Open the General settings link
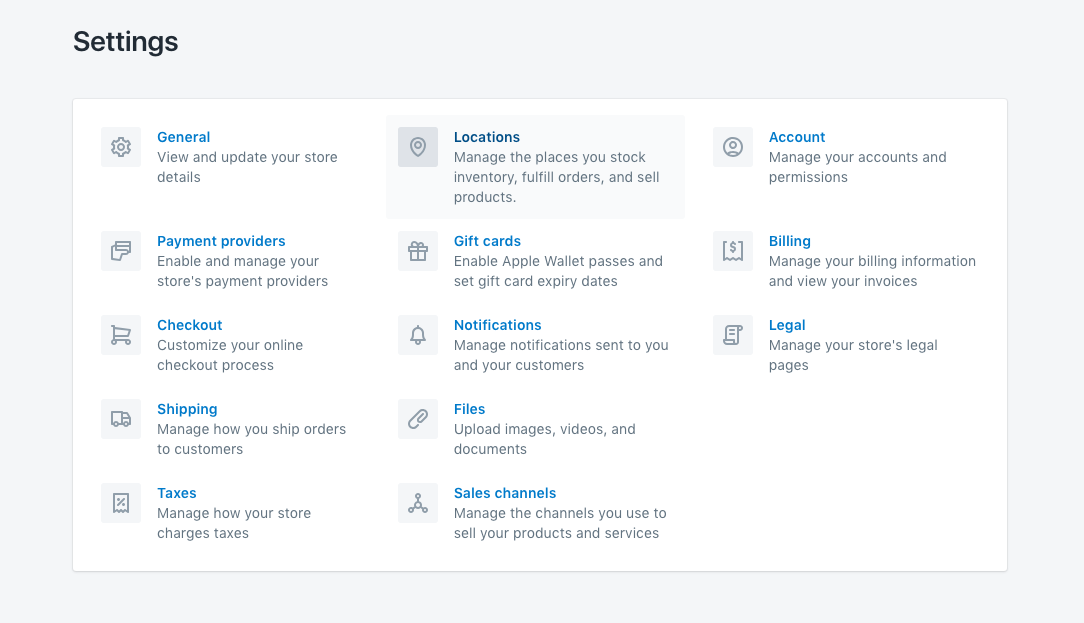 pyautogui.click(x=183, y=137)
